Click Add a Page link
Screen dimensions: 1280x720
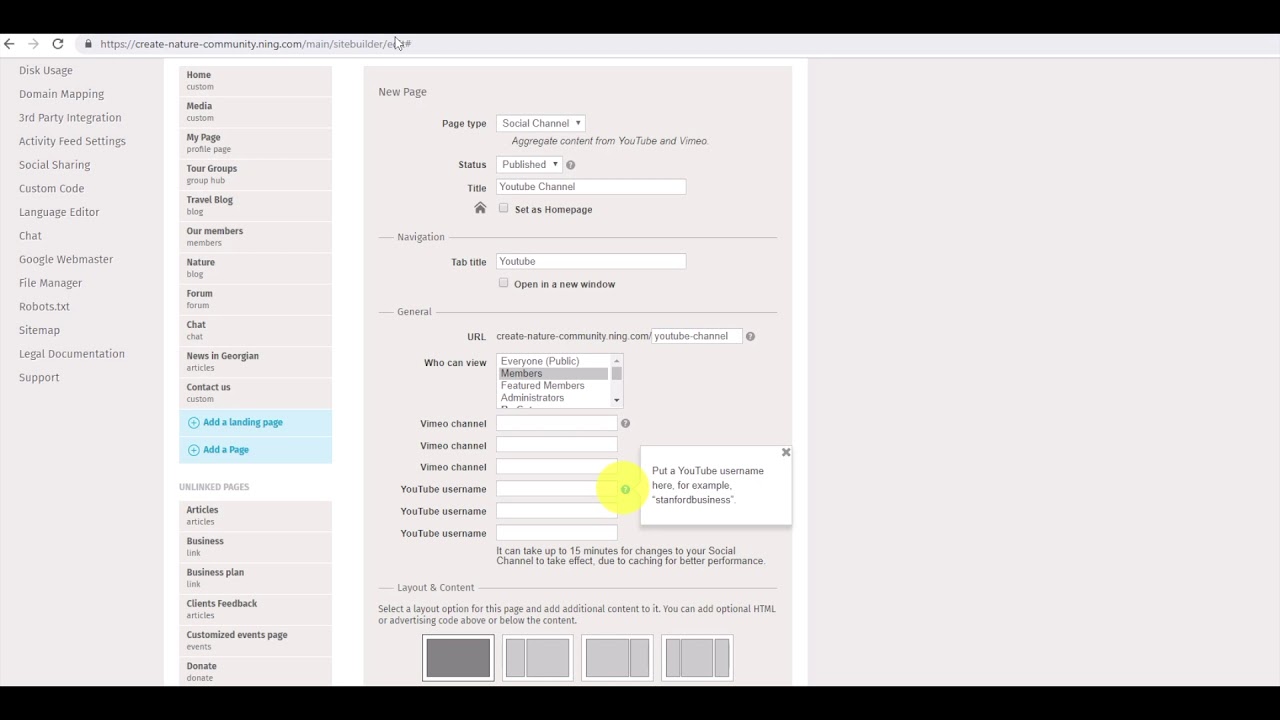[226, 450]
